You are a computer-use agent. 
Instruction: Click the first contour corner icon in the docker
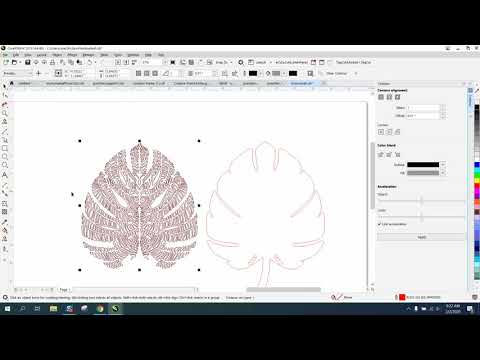point(381,132)
